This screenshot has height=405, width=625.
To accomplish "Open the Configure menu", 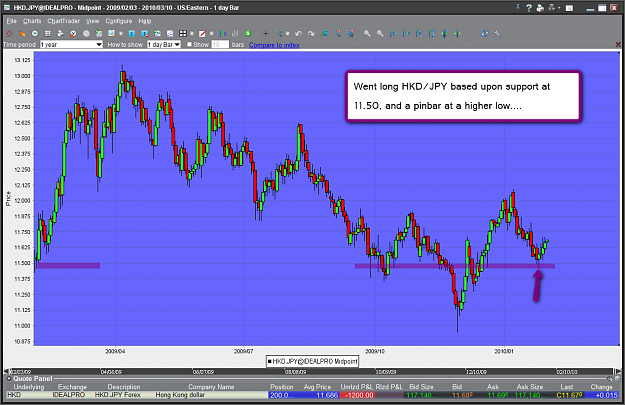I will pyautogui.click(x=119, y=21).
